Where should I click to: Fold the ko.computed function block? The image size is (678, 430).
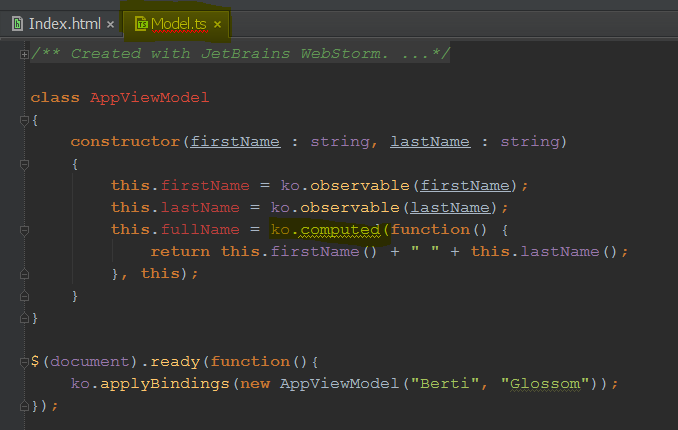(23, 230)
